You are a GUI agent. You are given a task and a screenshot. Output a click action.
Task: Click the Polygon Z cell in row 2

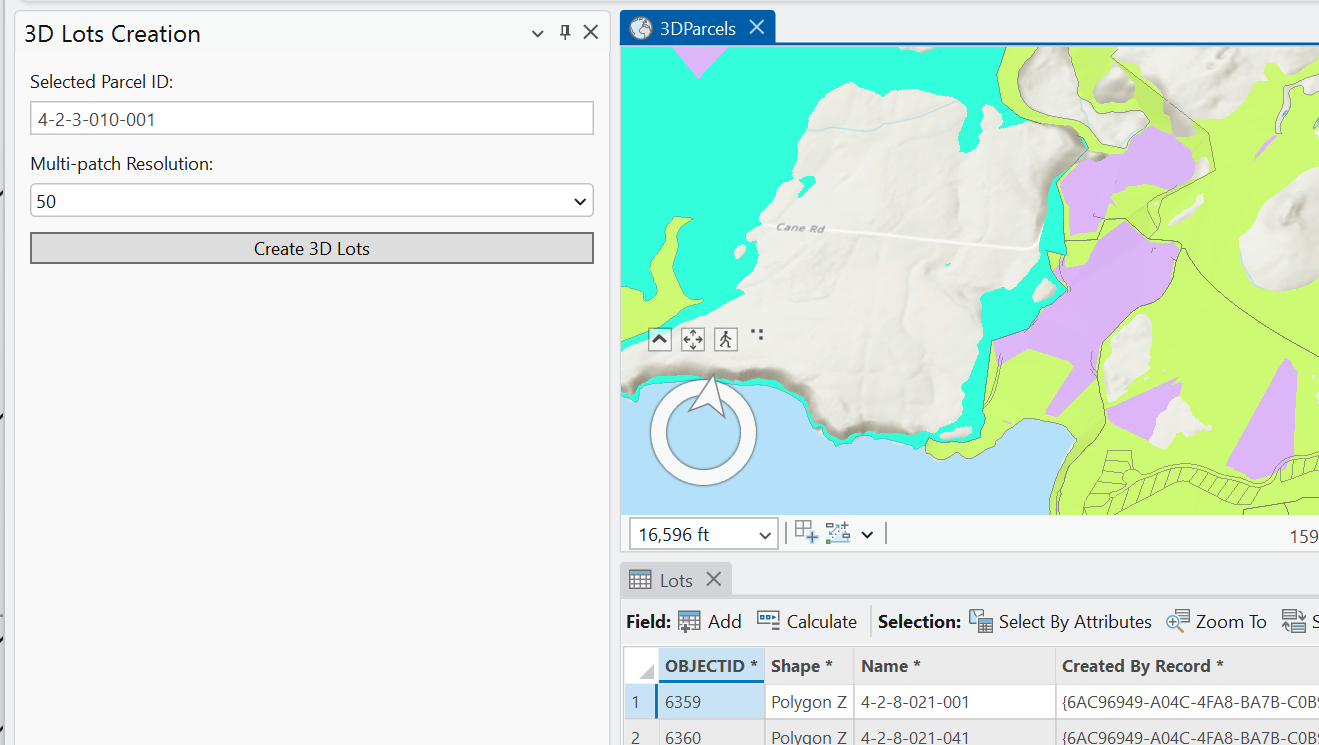(808, 733)
